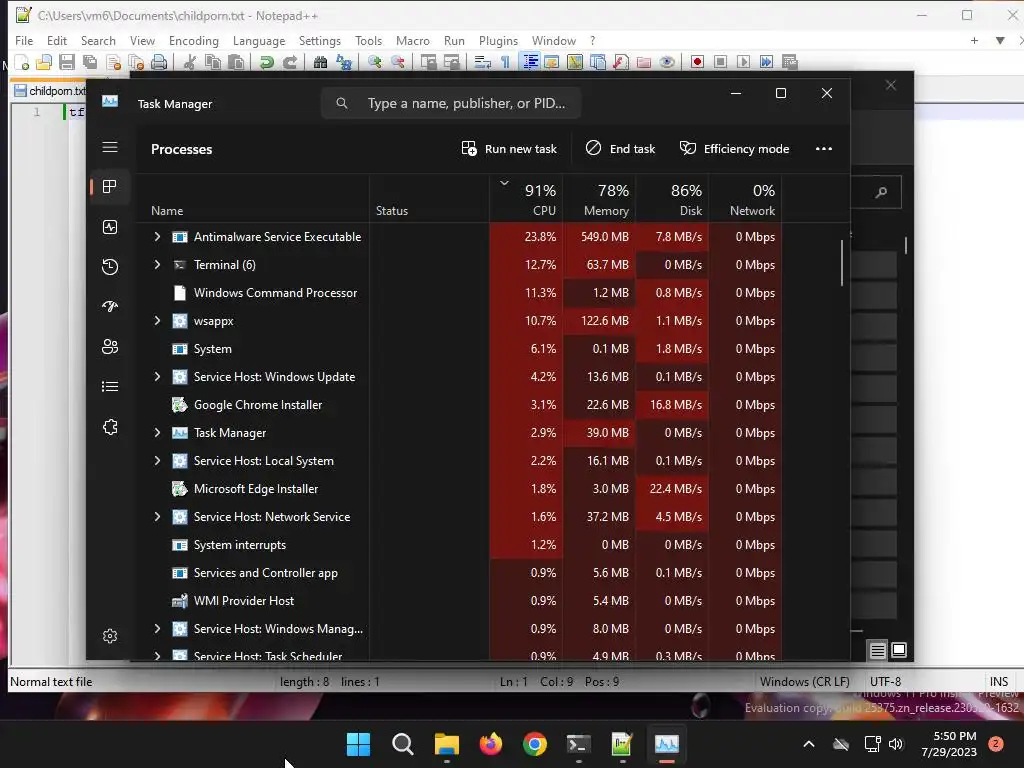Image resolution: width=1024 pixels, height=768 pixels.
Task: Click Windows (CR LF) in Notepad++ status bar
Action: click(805, 681)
